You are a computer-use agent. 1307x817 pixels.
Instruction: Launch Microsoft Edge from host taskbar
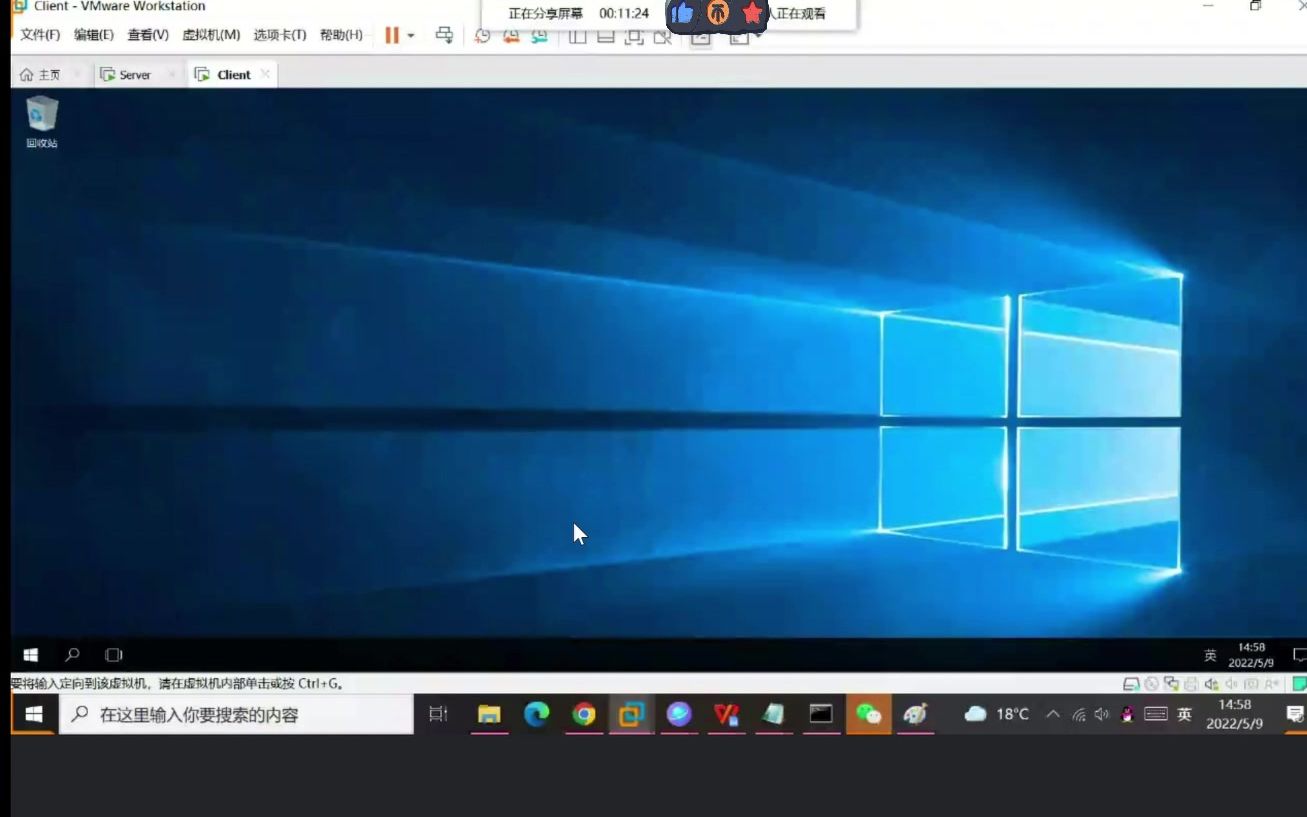click(537, 714)
